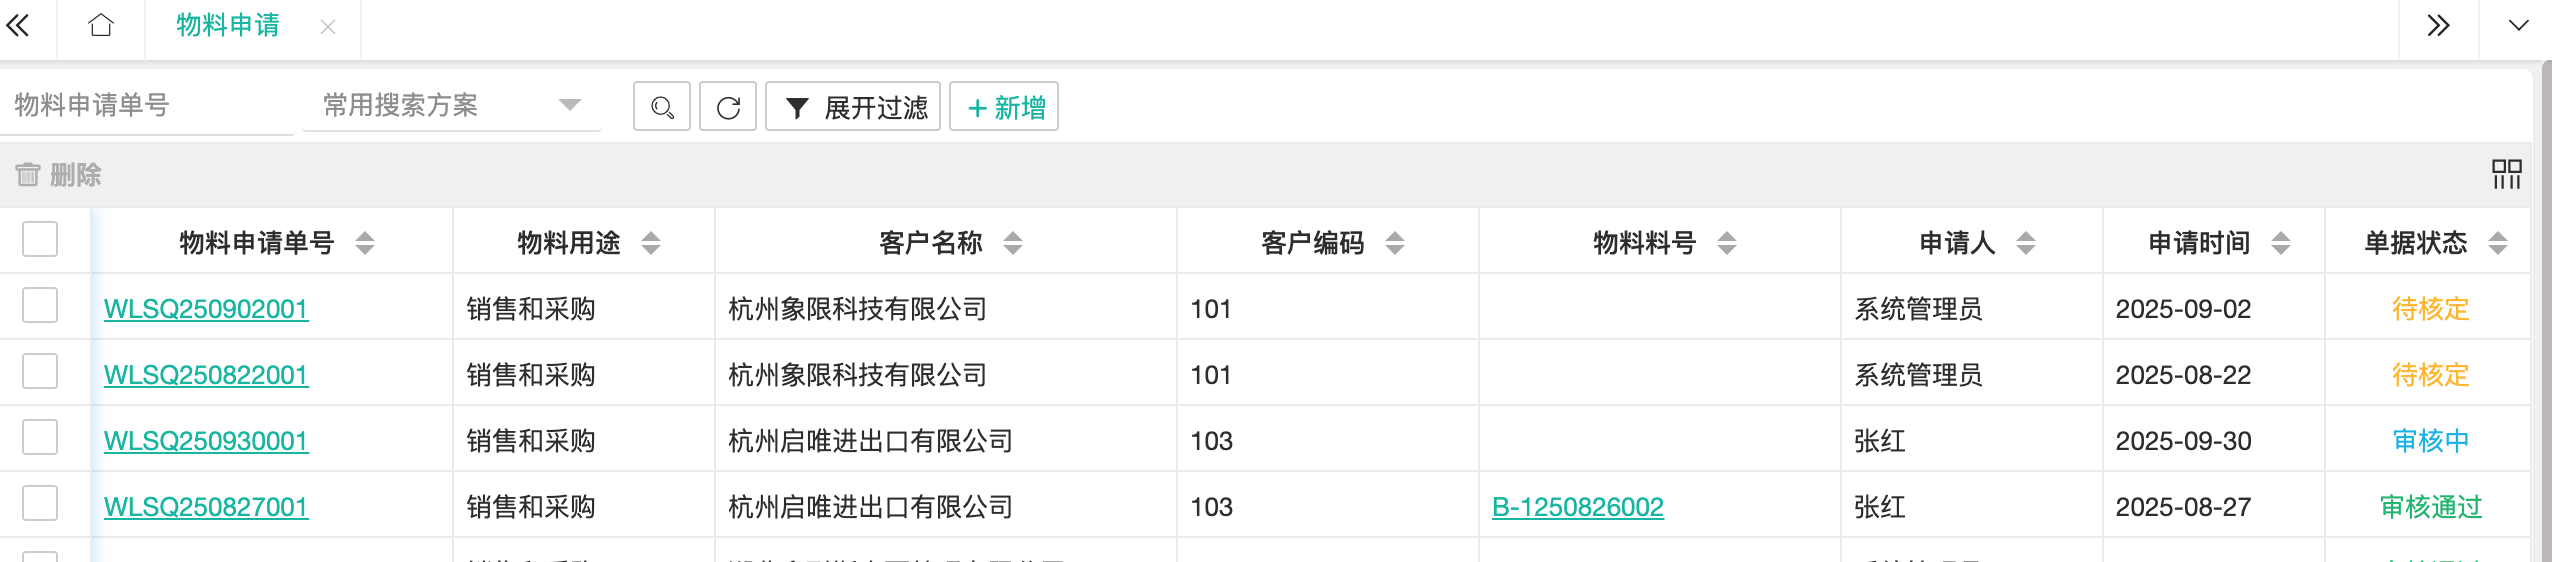Click the 新增 button

coord(1004,107)
